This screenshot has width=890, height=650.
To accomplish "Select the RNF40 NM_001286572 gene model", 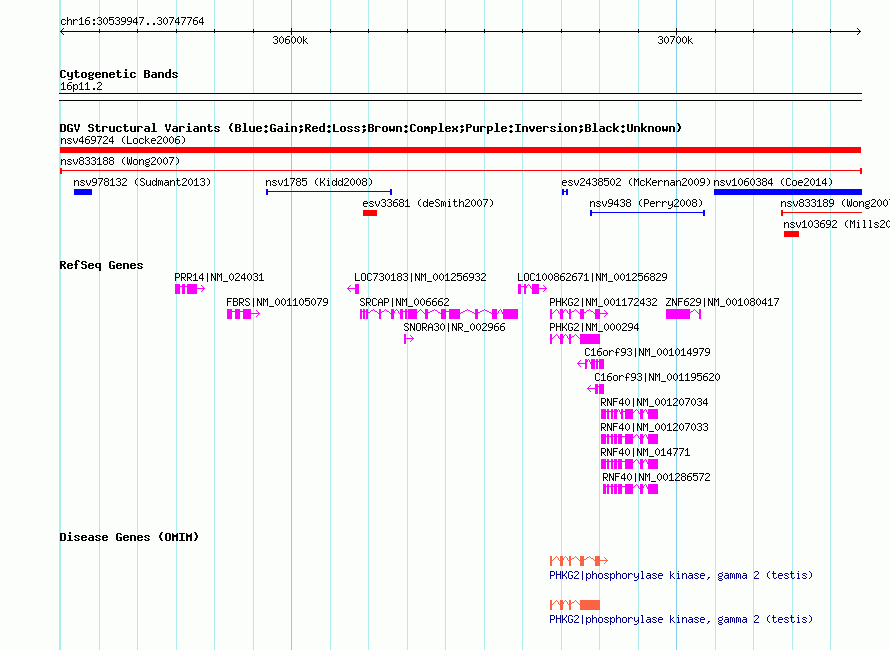I will point(631,489).
